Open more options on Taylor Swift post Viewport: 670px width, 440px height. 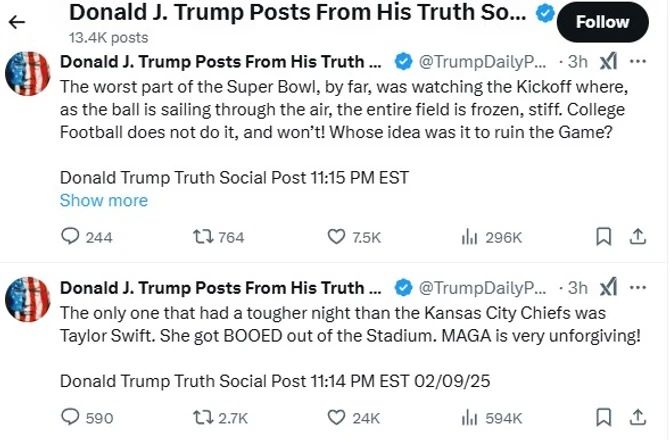click(x=639, y=288)
